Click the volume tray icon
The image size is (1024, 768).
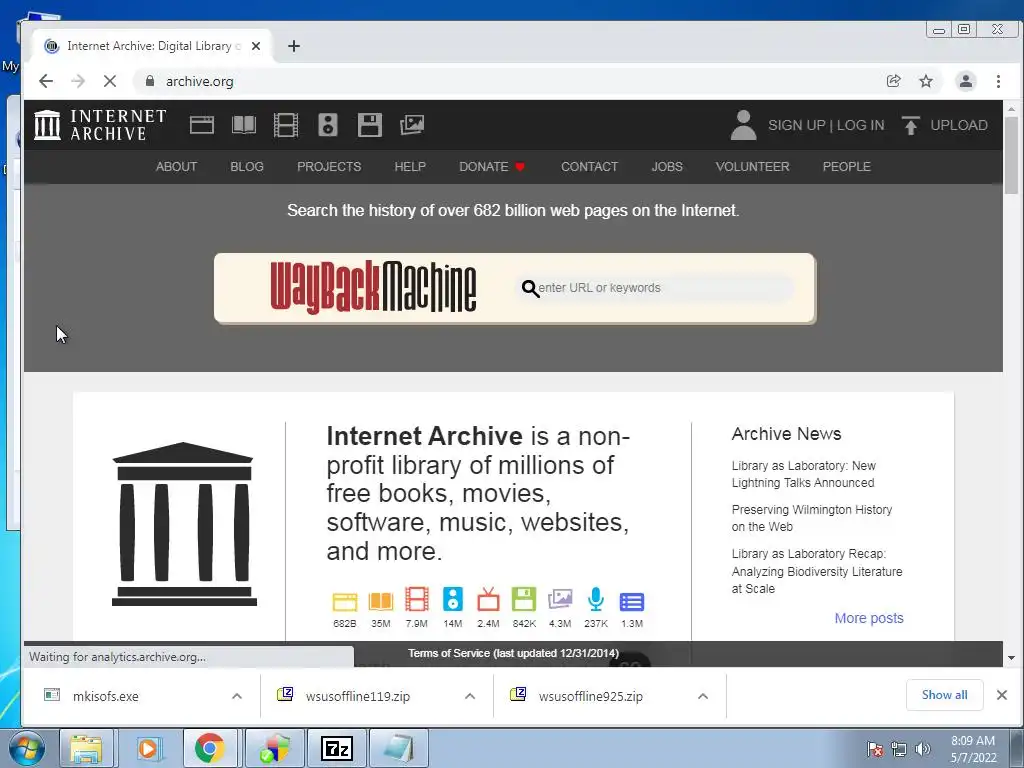(923, 749)
